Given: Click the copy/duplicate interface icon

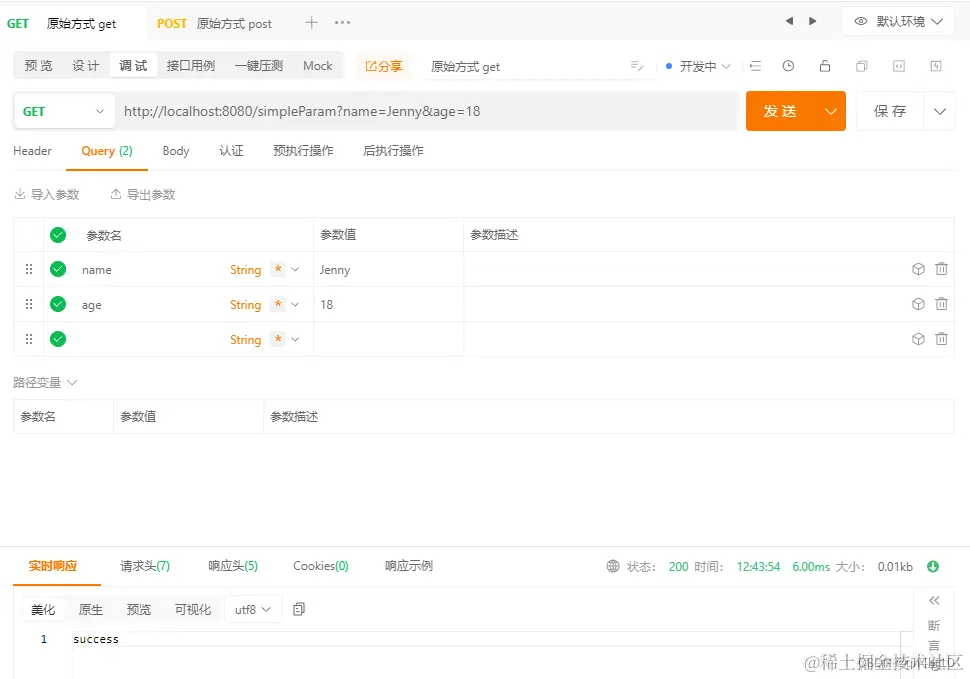Looking at the screenshot, I should coord(861,66).
